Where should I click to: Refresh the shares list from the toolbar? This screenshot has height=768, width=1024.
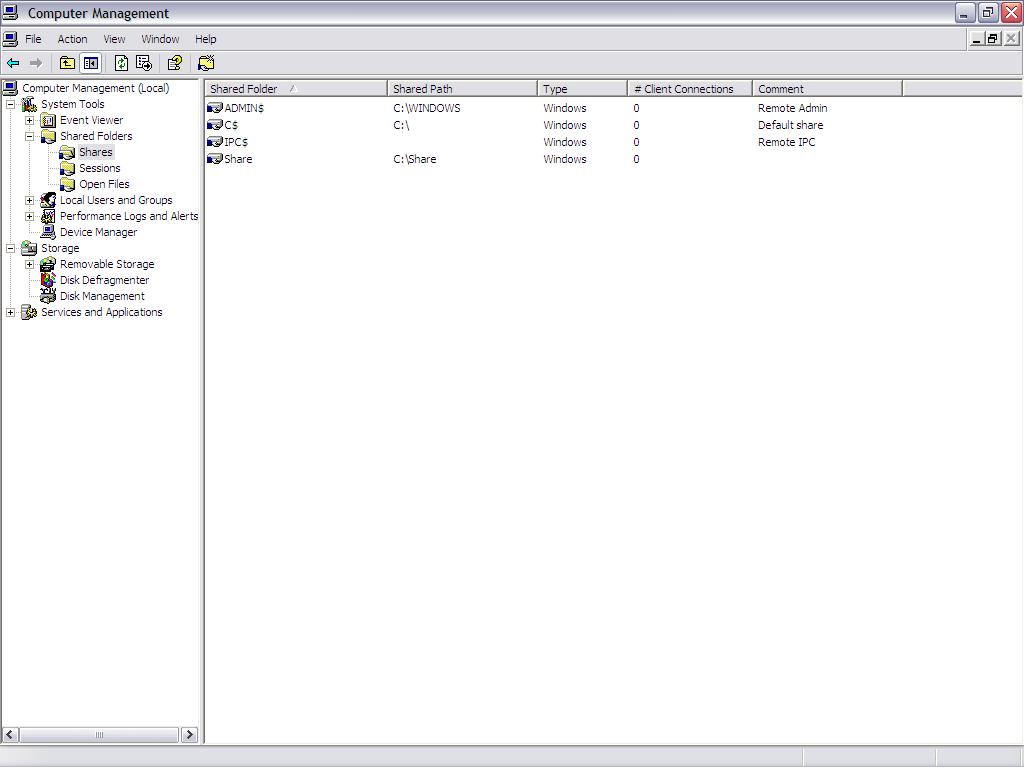coord(121,63)
